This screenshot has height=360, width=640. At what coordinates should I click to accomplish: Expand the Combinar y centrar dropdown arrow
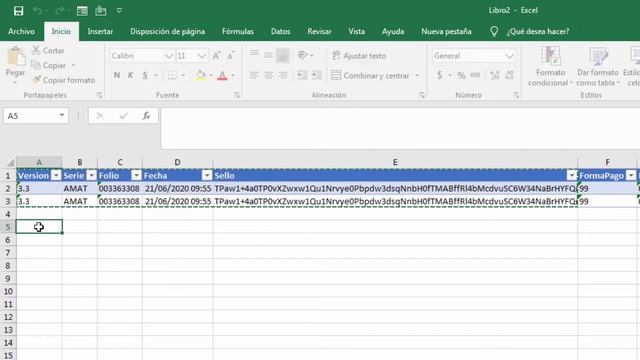[x=417, y=76]
